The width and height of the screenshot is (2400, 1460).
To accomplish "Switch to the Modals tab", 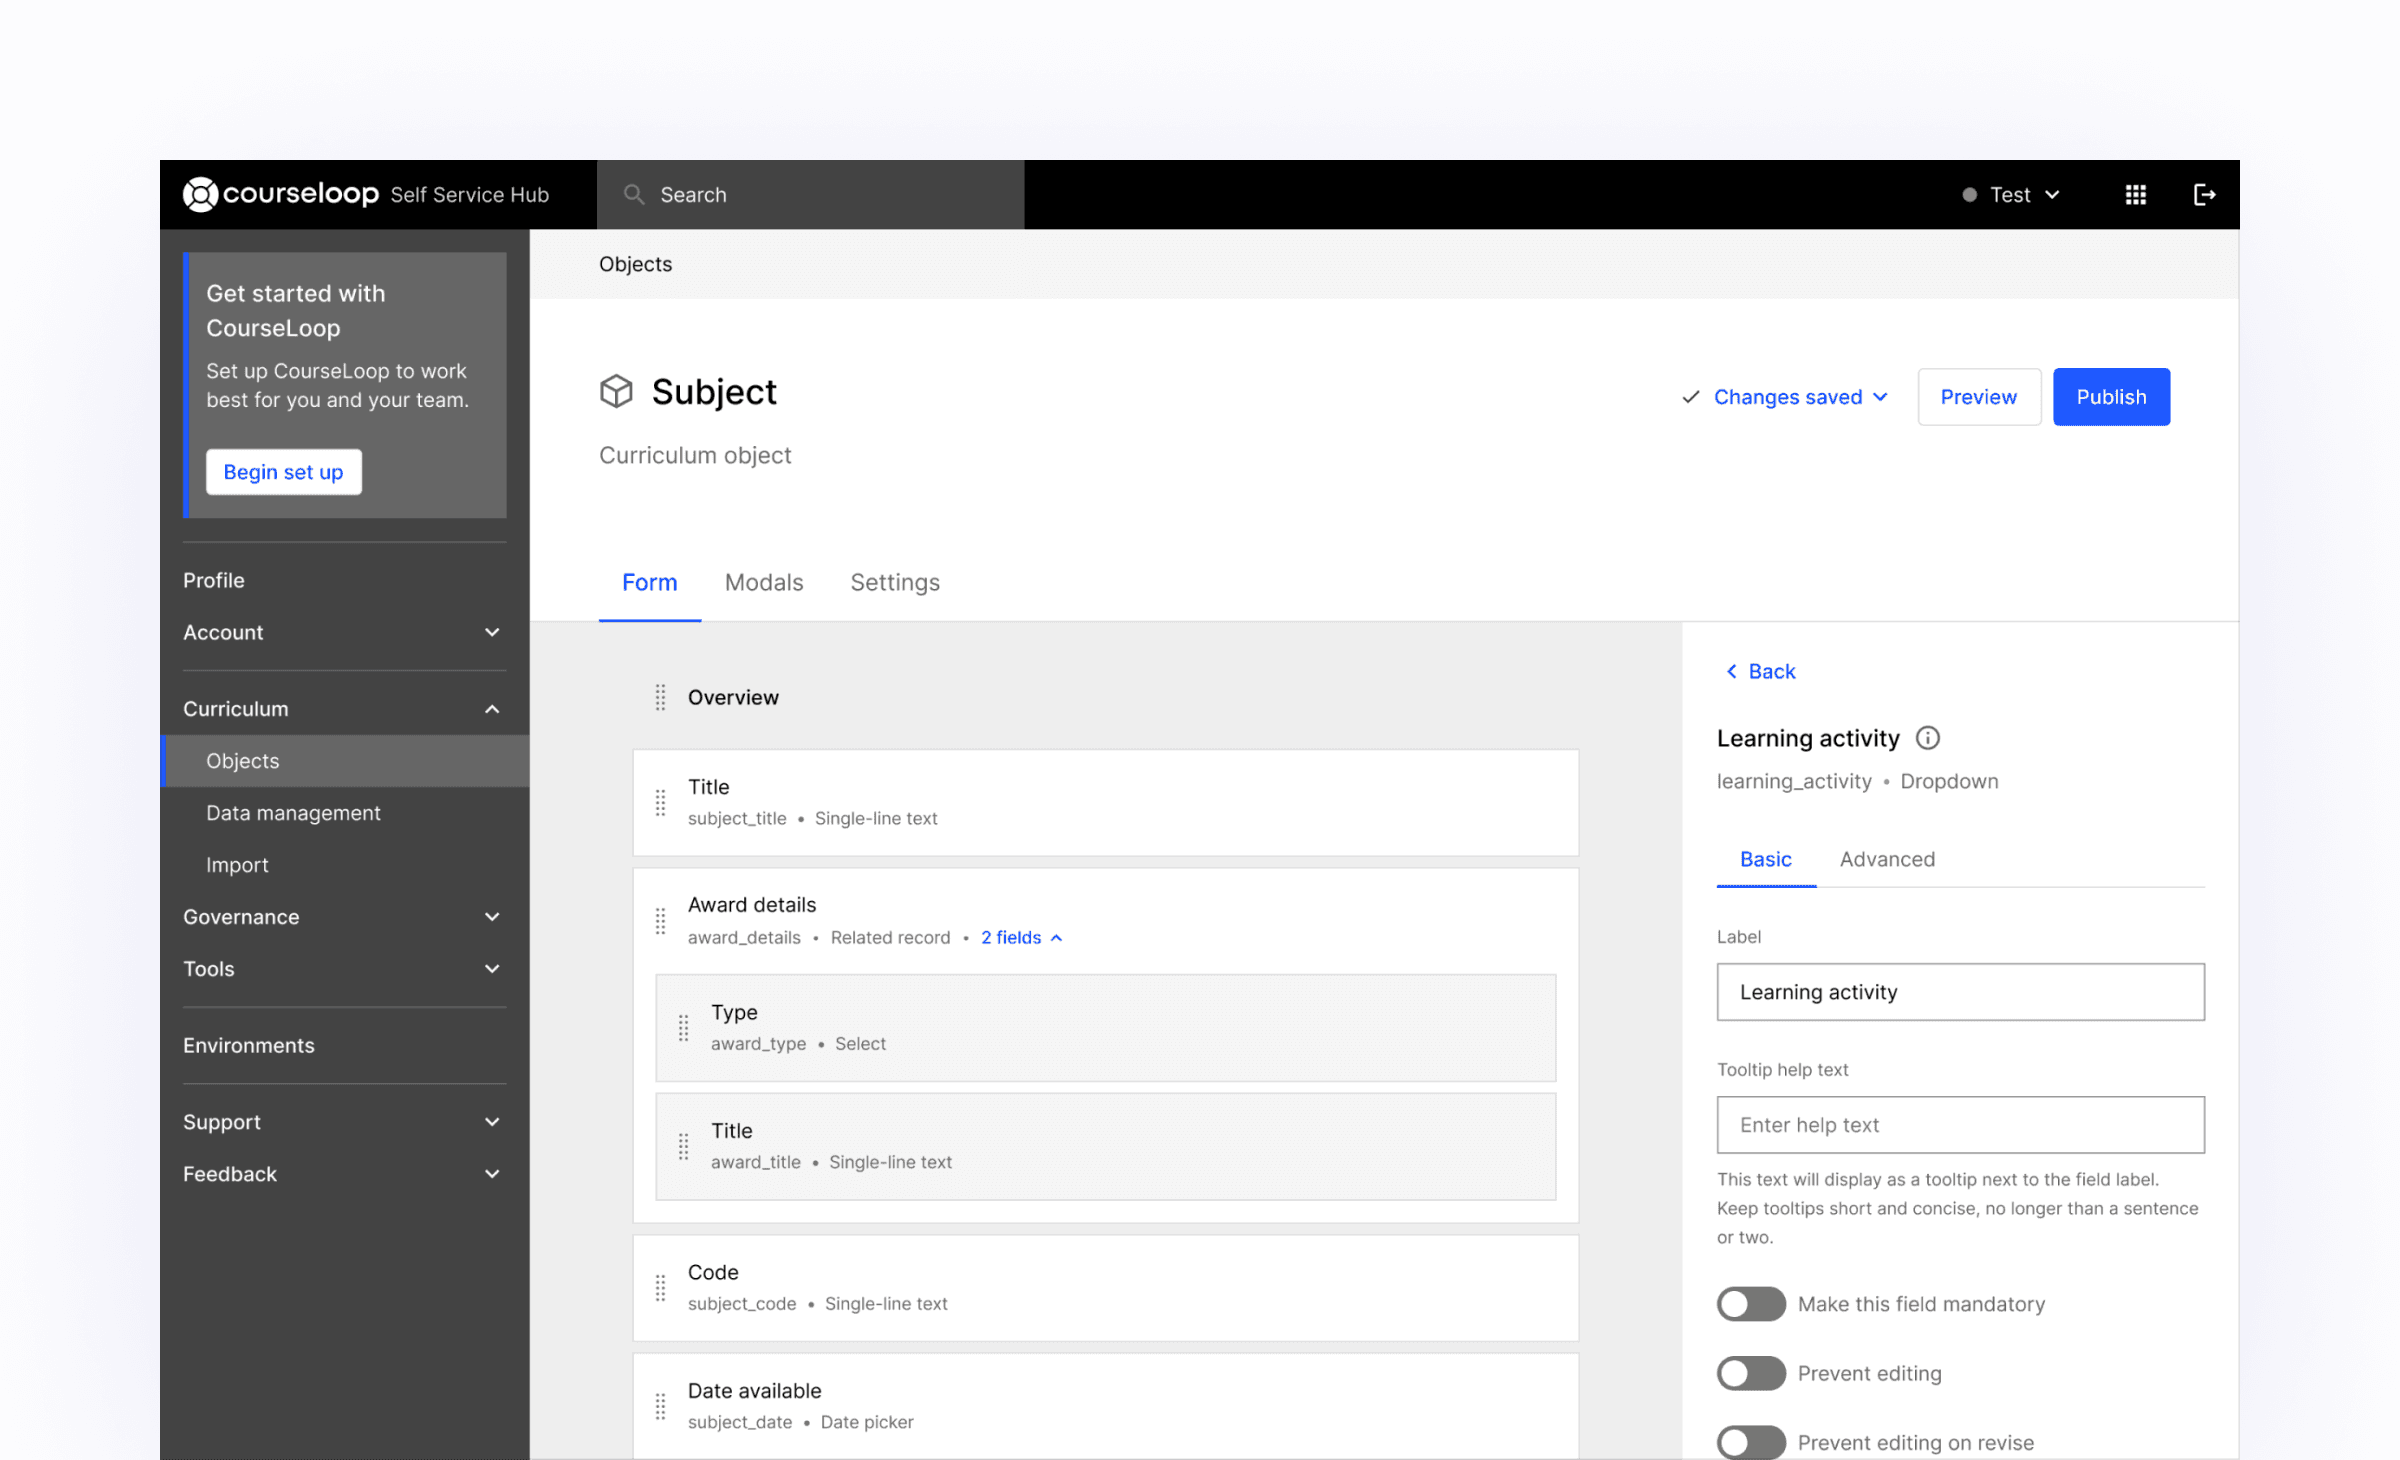I will (764, 582).
